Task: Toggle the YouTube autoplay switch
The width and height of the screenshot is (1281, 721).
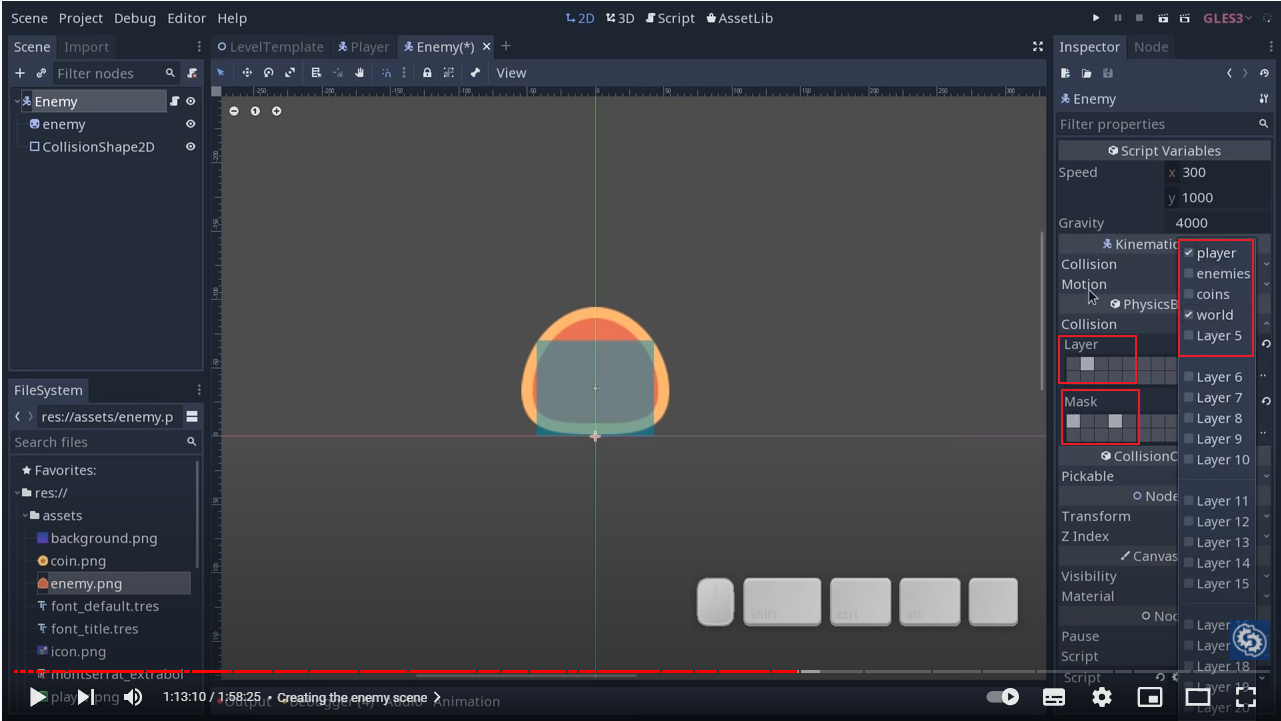Action: click(1002, 697)
